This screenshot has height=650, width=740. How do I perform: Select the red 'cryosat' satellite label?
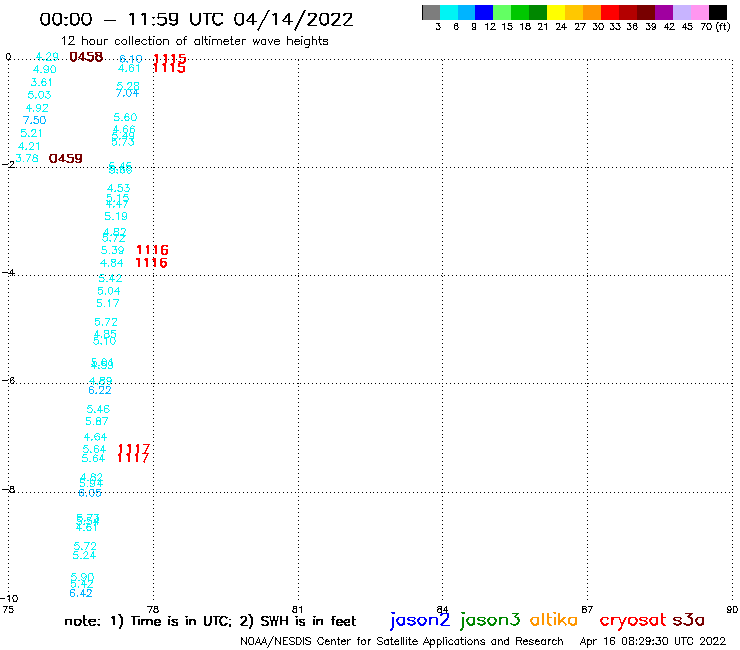633,621
